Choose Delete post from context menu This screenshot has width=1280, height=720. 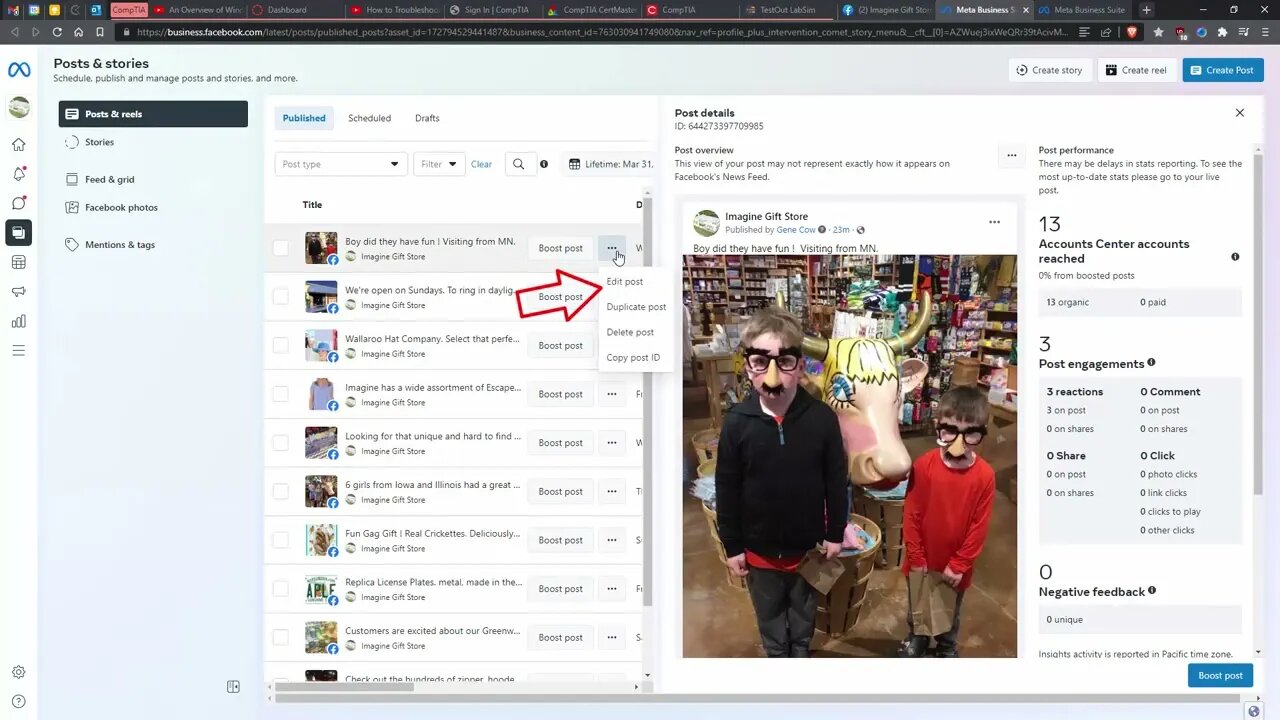coord(630,332)
